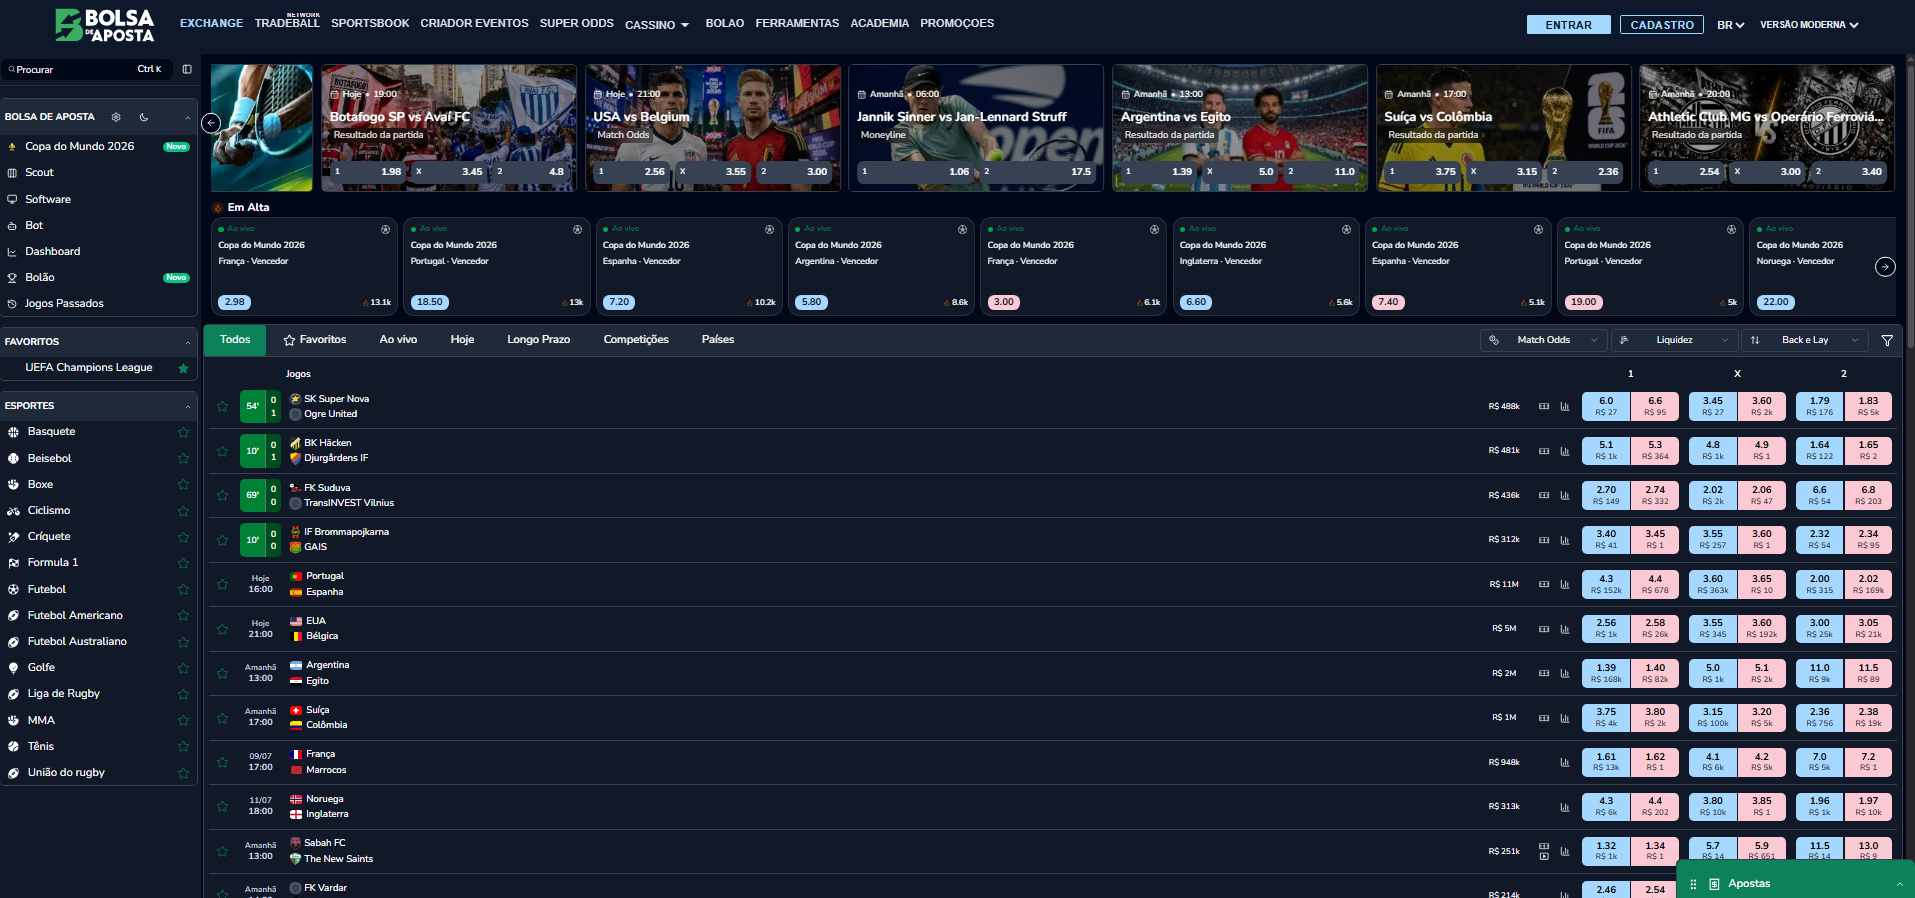1915x898 pixels.
Task: Click the Formula 1 sport icon
Action: [13, 563]
